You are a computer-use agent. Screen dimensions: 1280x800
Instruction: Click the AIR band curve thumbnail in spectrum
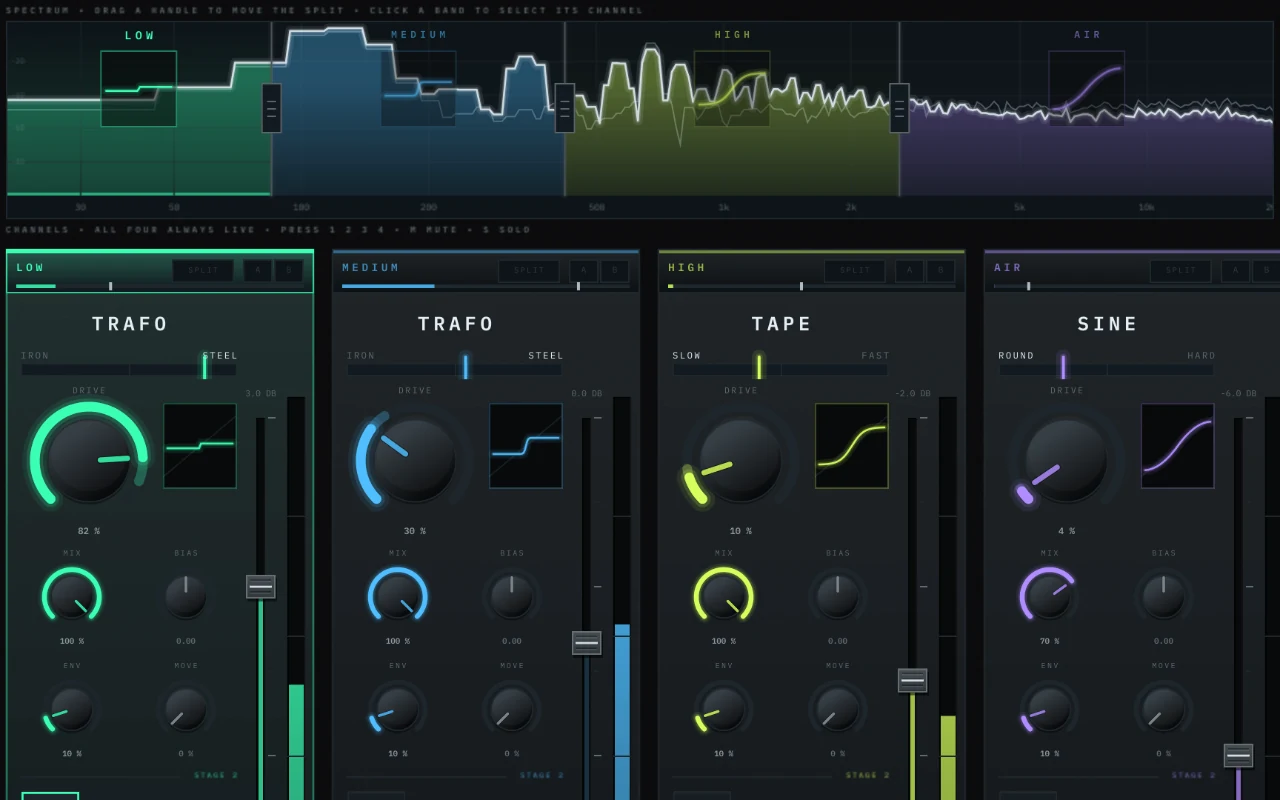coord(1087,89)
